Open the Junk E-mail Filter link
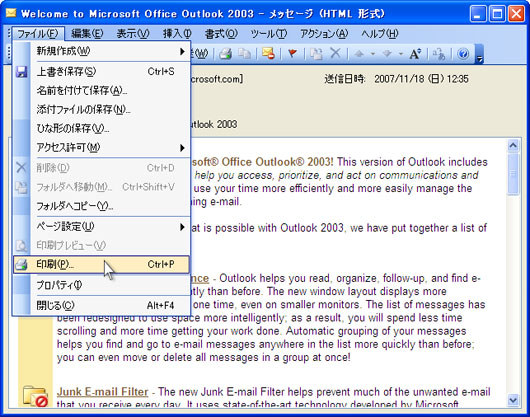Image resolution: width=530 pixels, height=417 pixels. (x=102, y=392)
